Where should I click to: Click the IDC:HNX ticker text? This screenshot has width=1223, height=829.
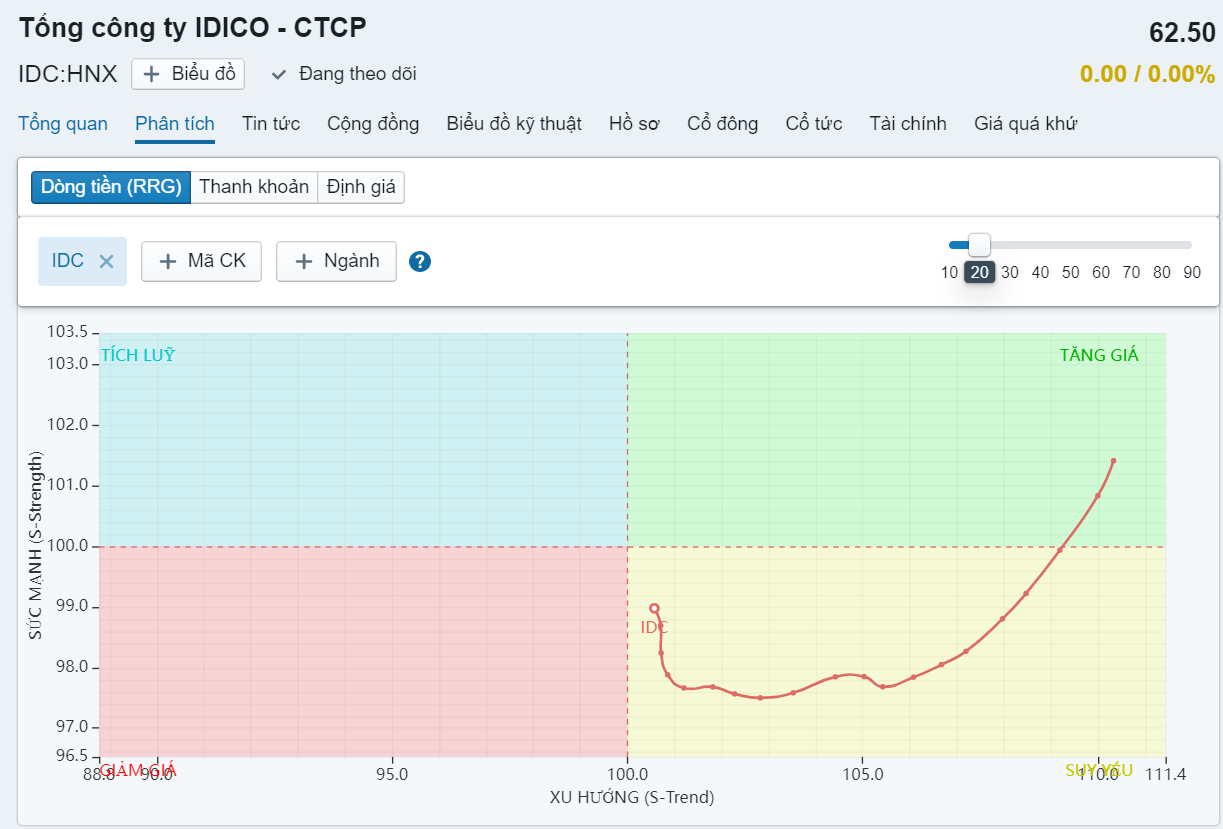(68, 74)
